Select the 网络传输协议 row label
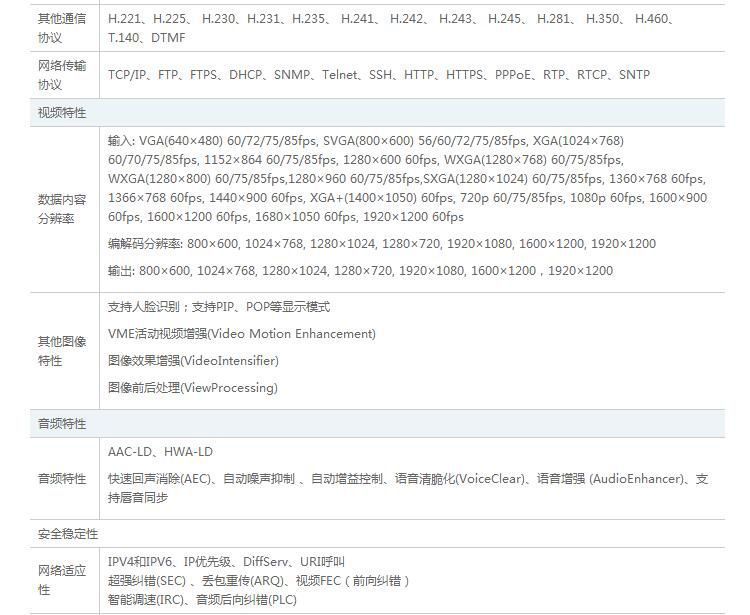Screen dimensions: 750x615 tap(62, 75)
